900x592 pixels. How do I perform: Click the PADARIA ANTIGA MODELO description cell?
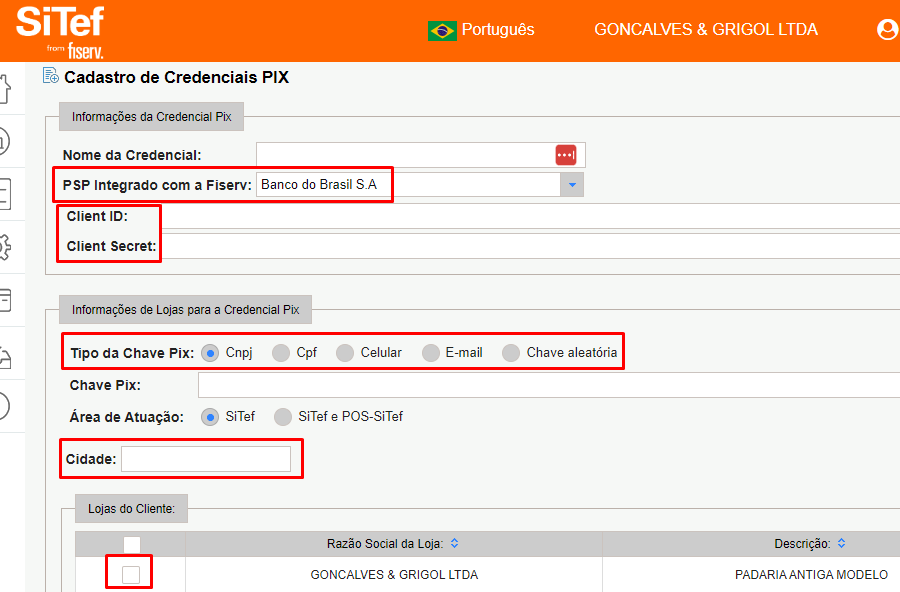point(811,575)
